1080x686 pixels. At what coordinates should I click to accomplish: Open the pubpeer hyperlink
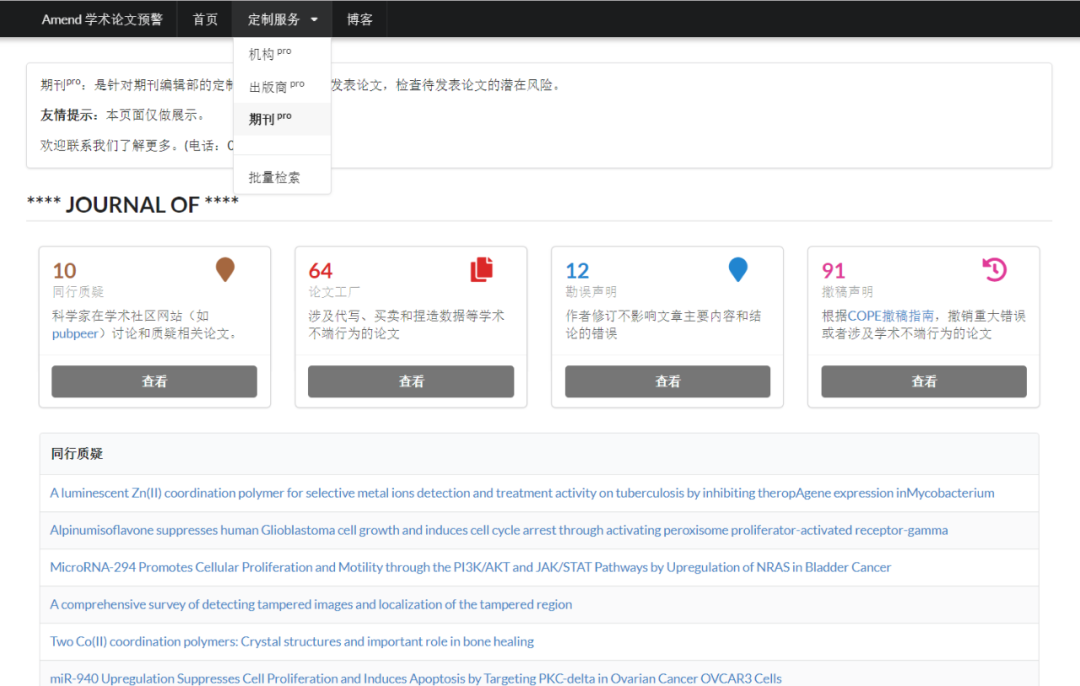(76, 334)
